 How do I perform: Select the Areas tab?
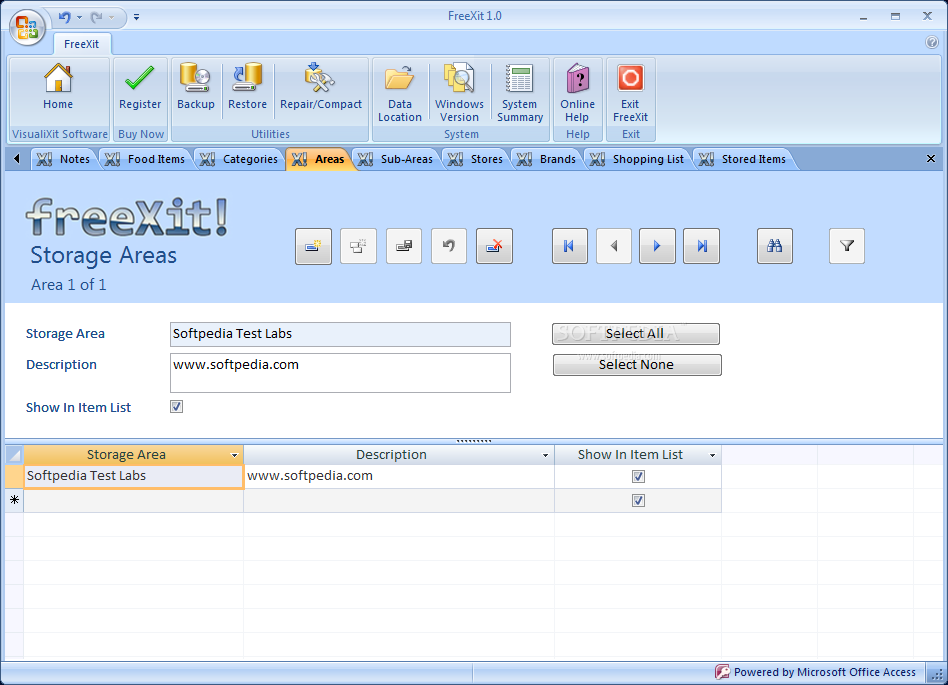(319, 159)
